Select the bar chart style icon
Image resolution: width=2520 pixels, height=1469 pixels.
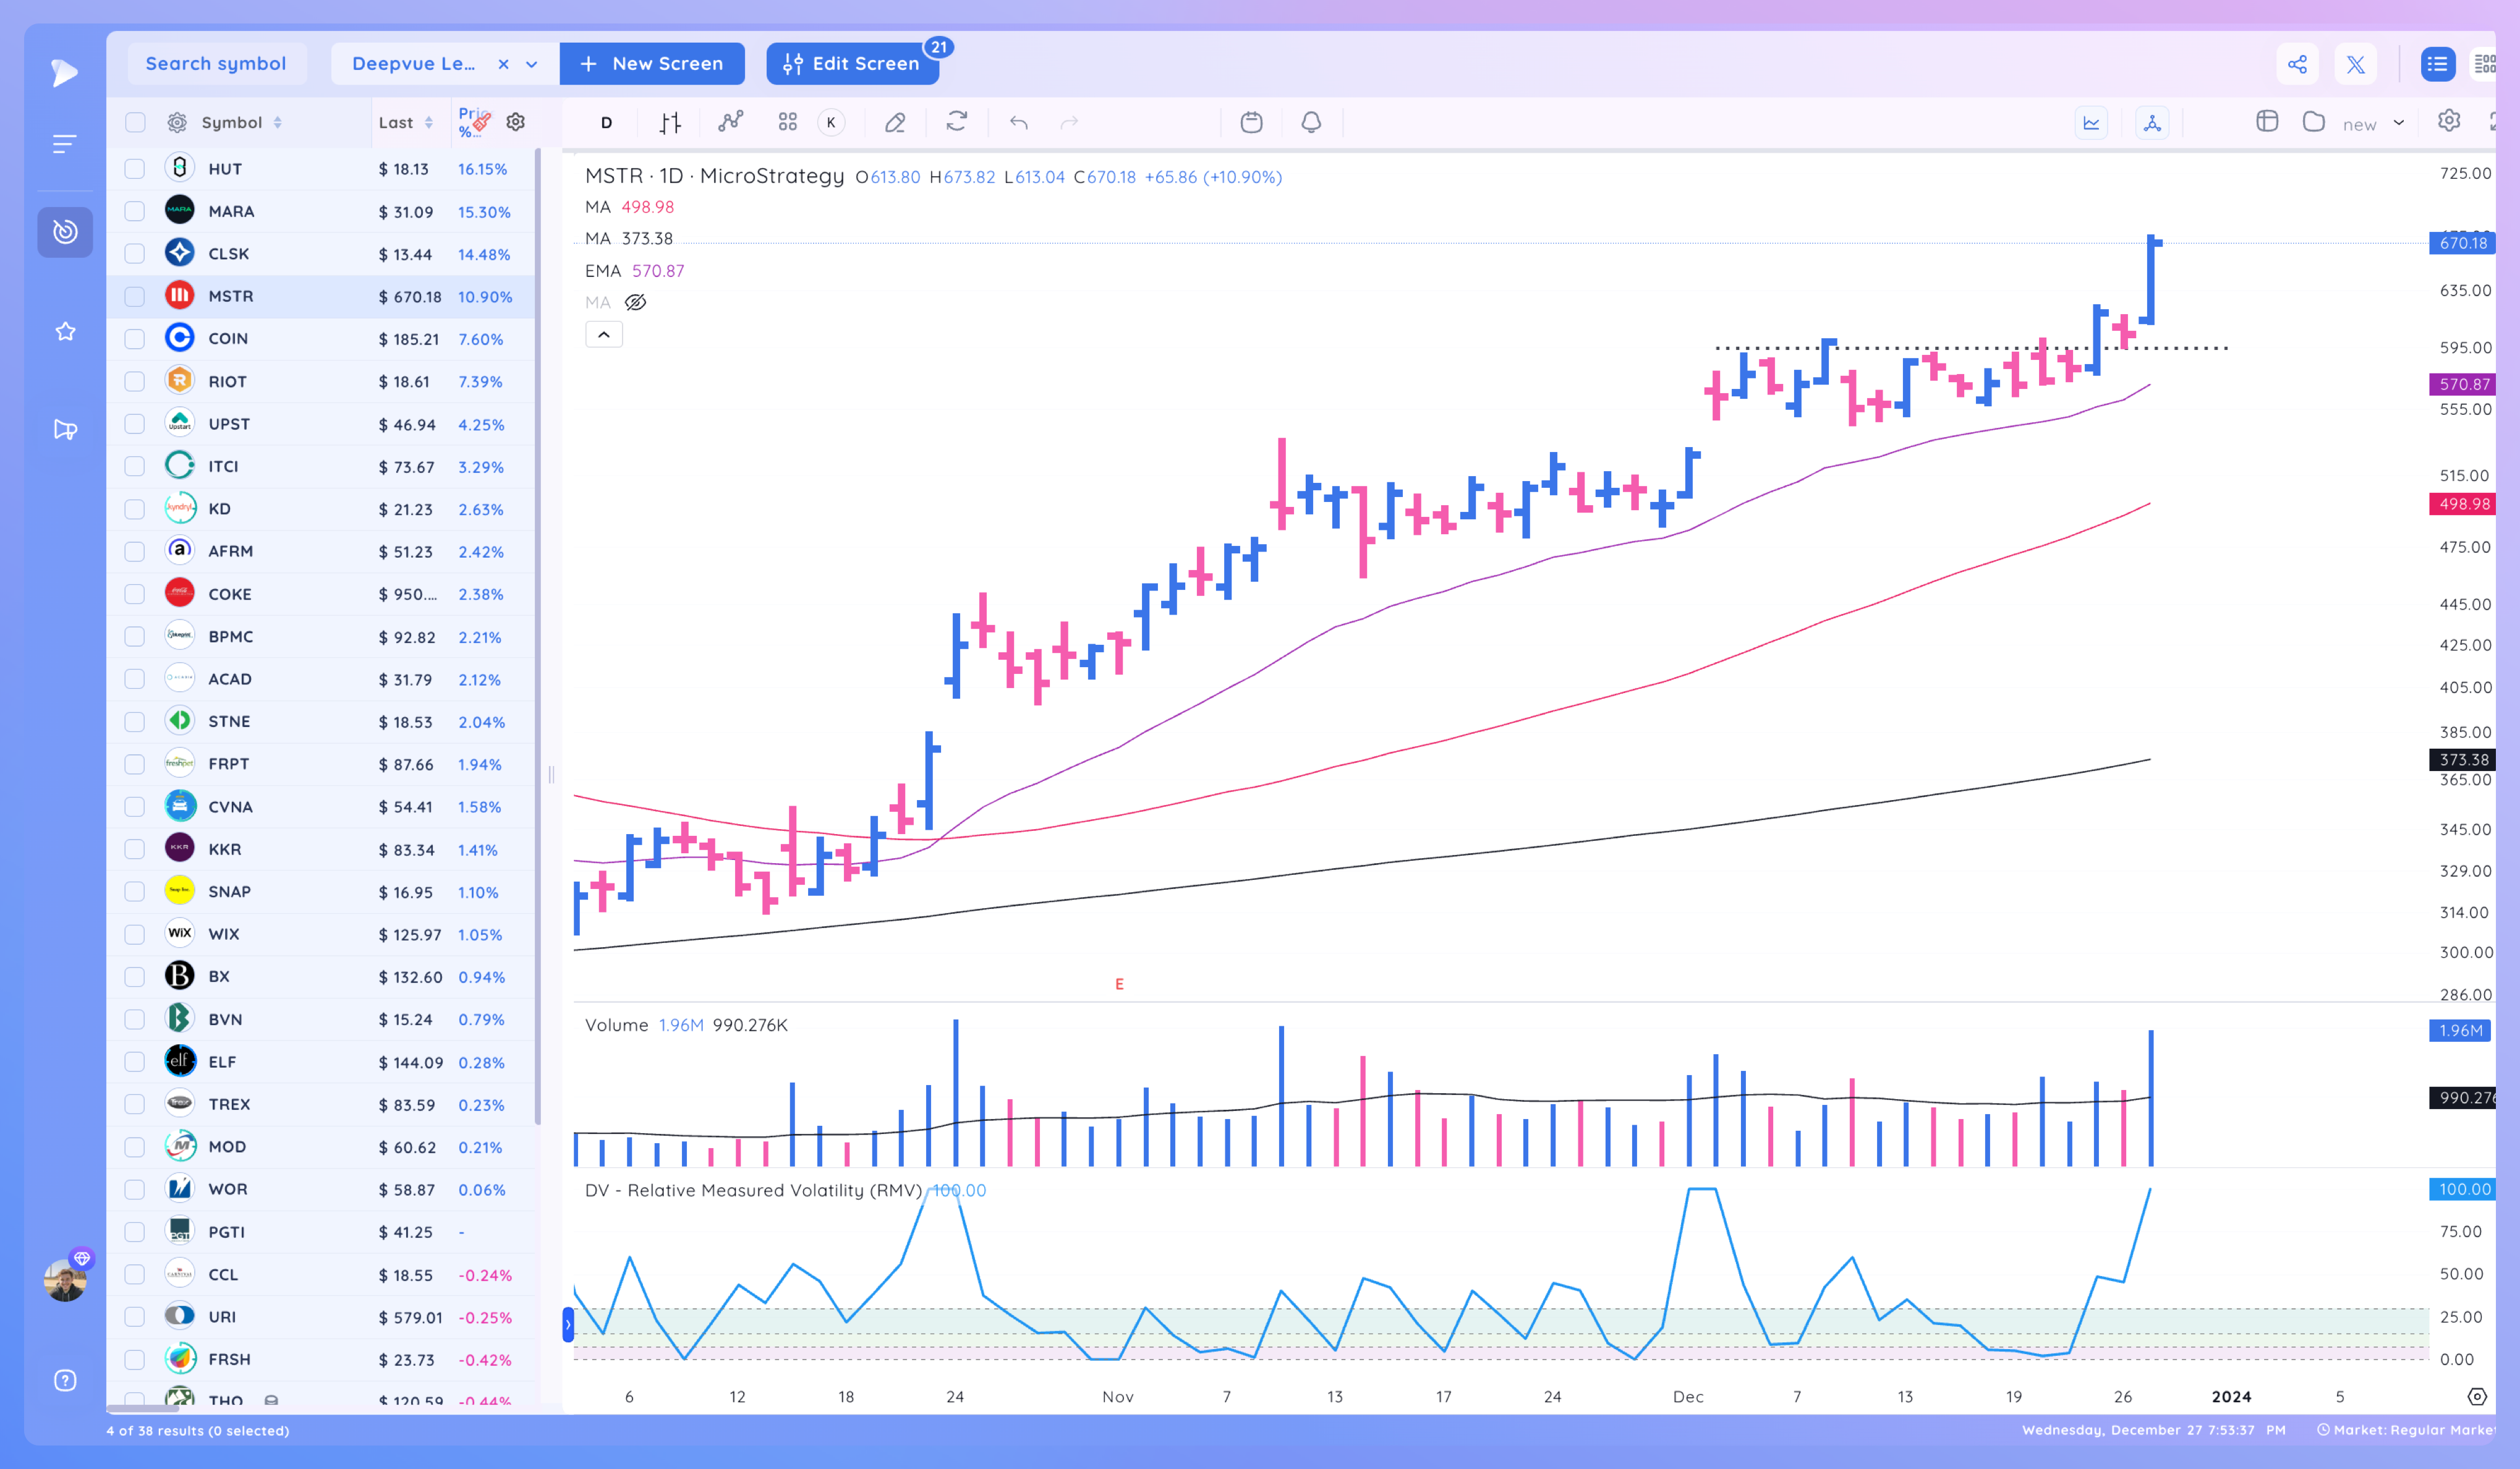[x=670, y=122]
